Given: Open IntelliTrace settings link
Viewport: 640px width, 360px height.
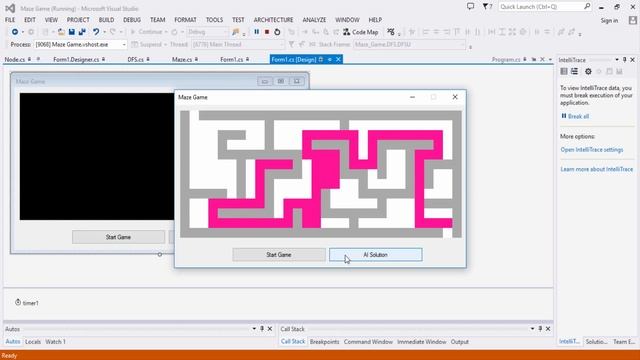Looking at the screenshot, I should pyautogui.click(x=591, y=150).
